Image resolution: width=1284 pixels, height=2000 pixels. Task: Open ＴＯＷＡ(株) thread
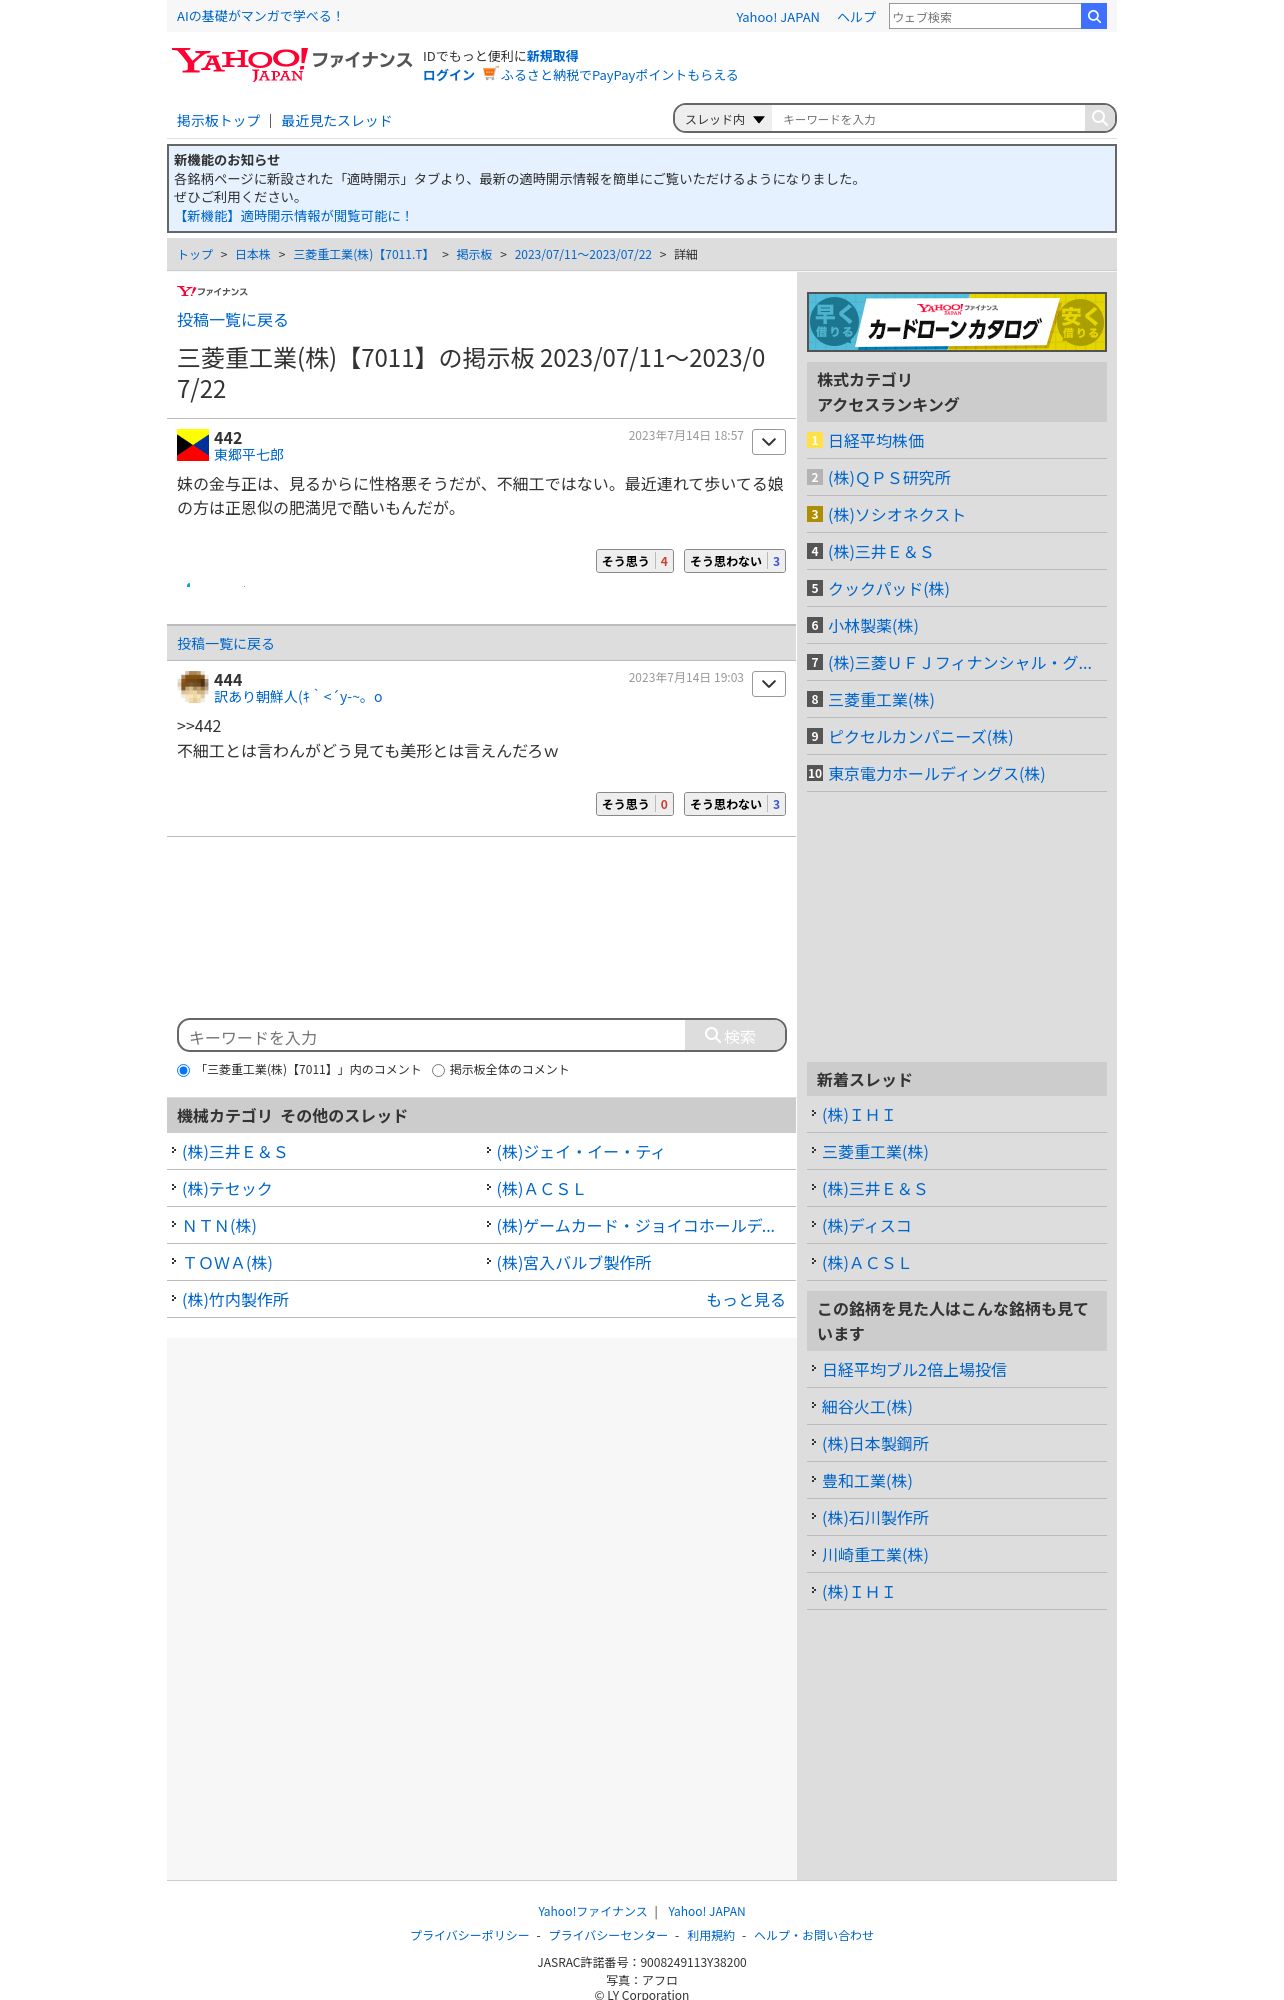point(227,1263)
